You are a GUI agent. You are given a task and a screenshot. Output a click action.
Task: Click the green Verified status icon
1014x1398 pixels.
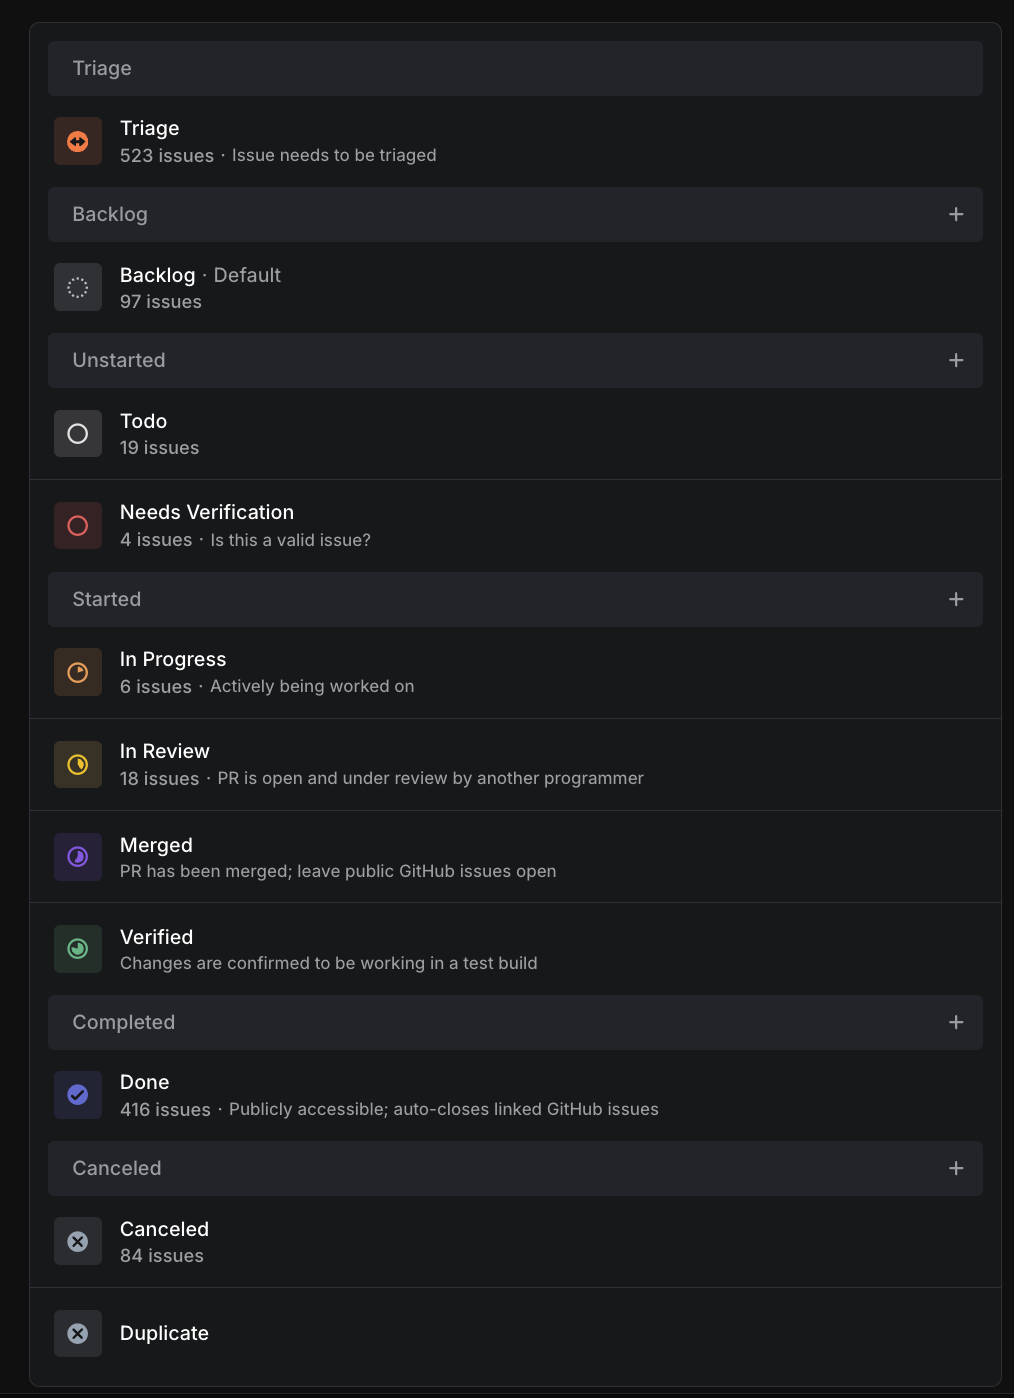click(x=78, y=949)
